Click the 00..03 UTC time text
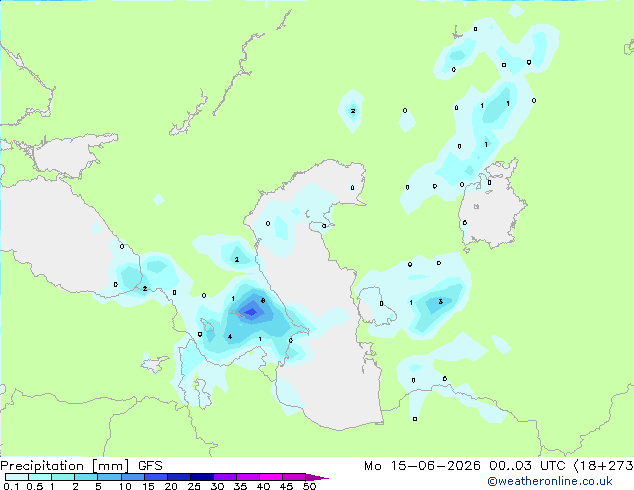Screen dimensions: 634x490 (527, 466)
